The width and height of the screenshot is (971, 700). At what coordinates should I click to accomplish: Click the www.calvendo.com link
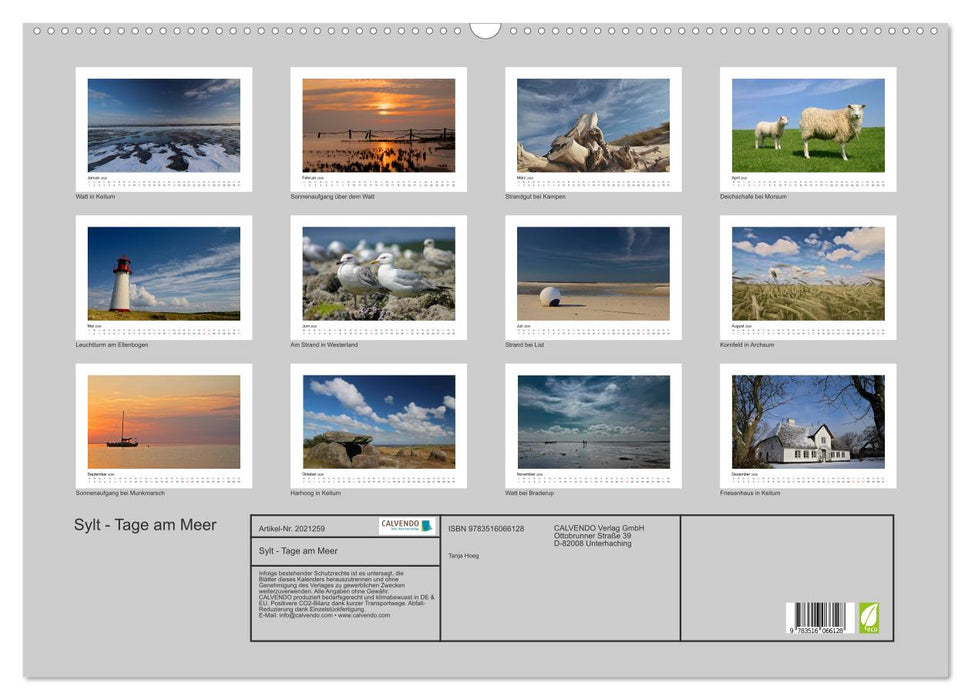pos(363,615)
